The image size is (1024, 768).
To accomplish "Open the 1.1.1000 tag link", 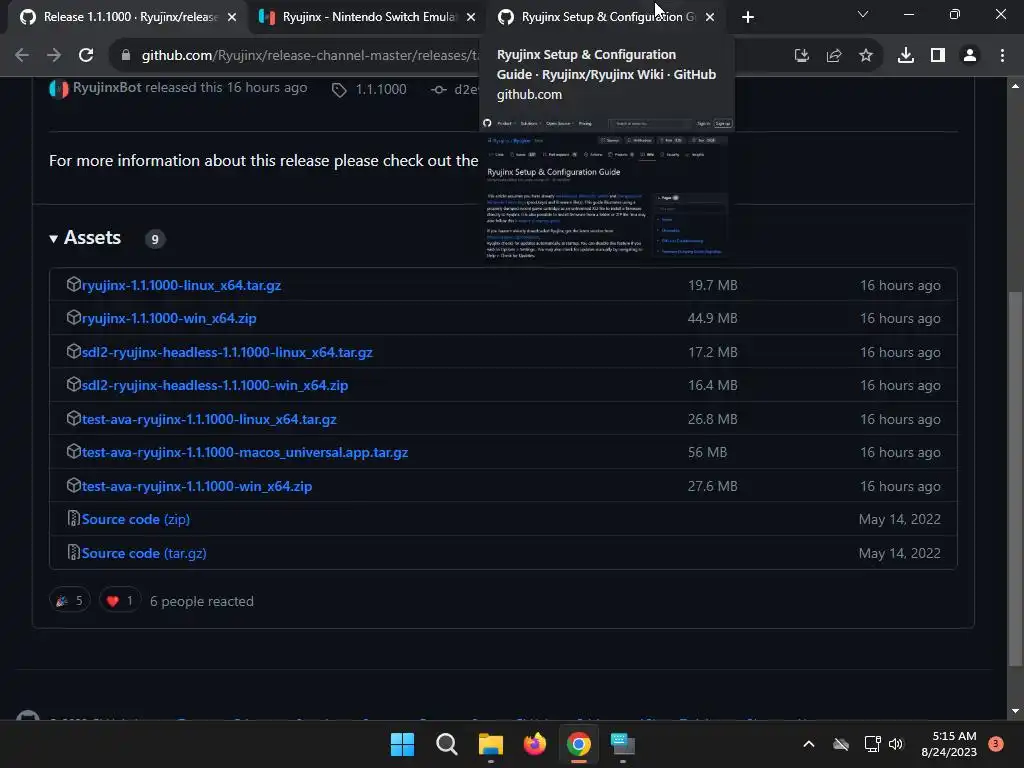I will (x=381, y=89).
